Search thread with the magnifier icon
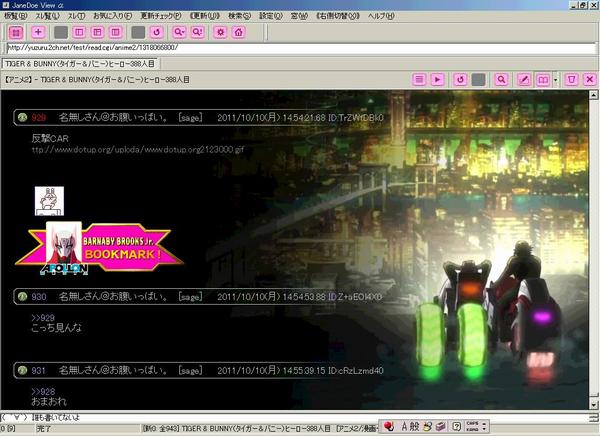 click(x=501, y=80)
